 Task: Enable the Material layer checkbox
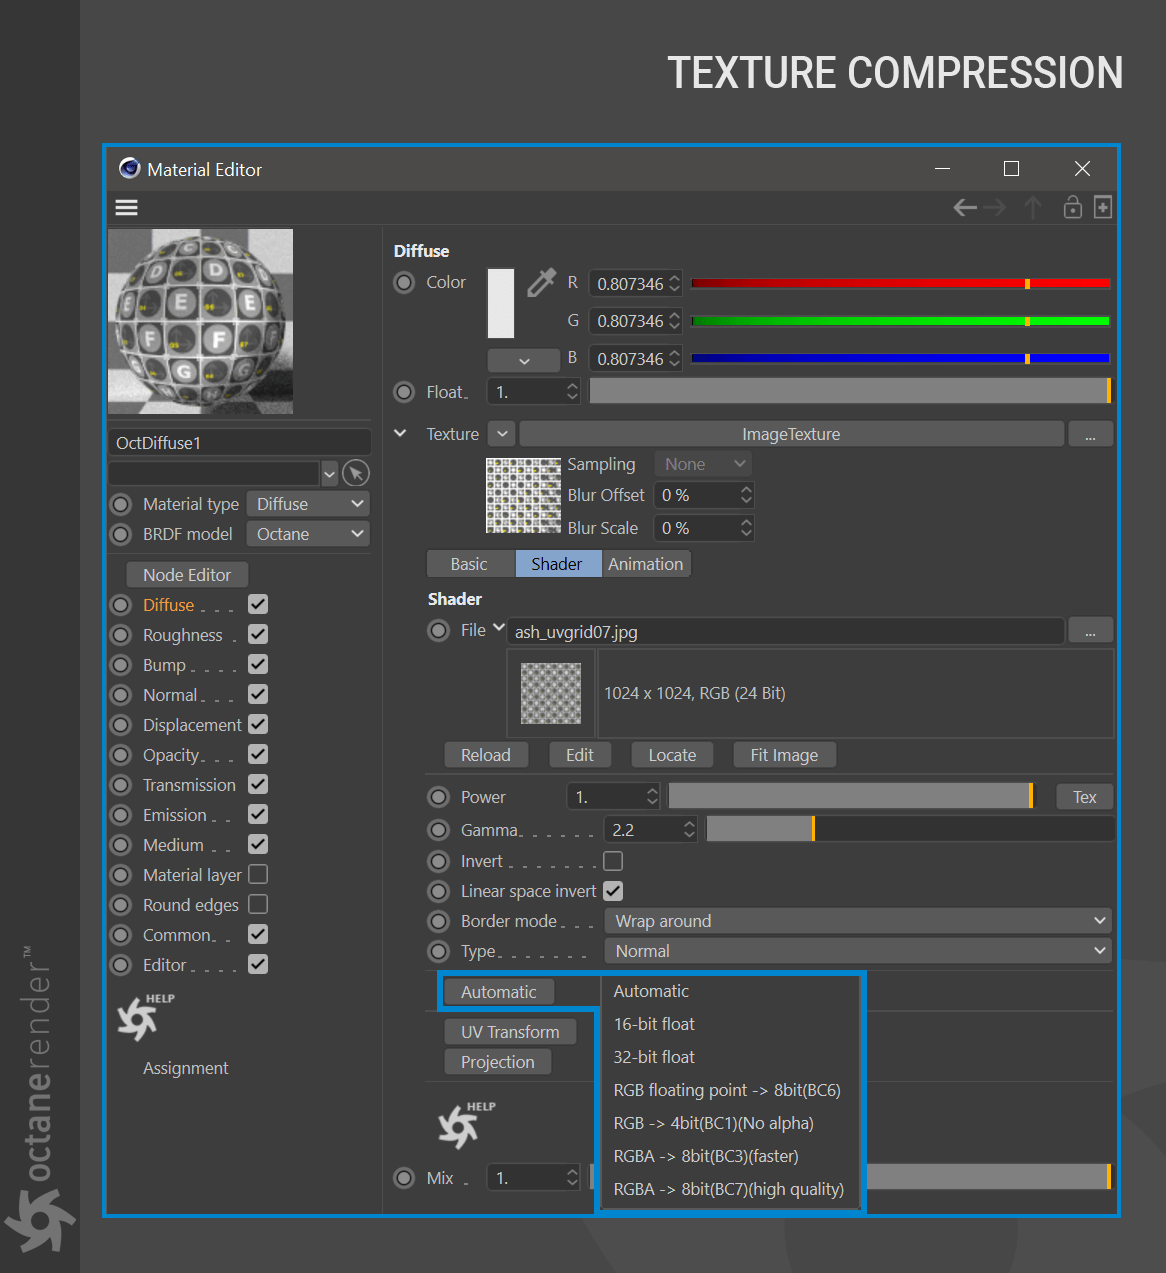pyautogui.click(x=258, y=874)
